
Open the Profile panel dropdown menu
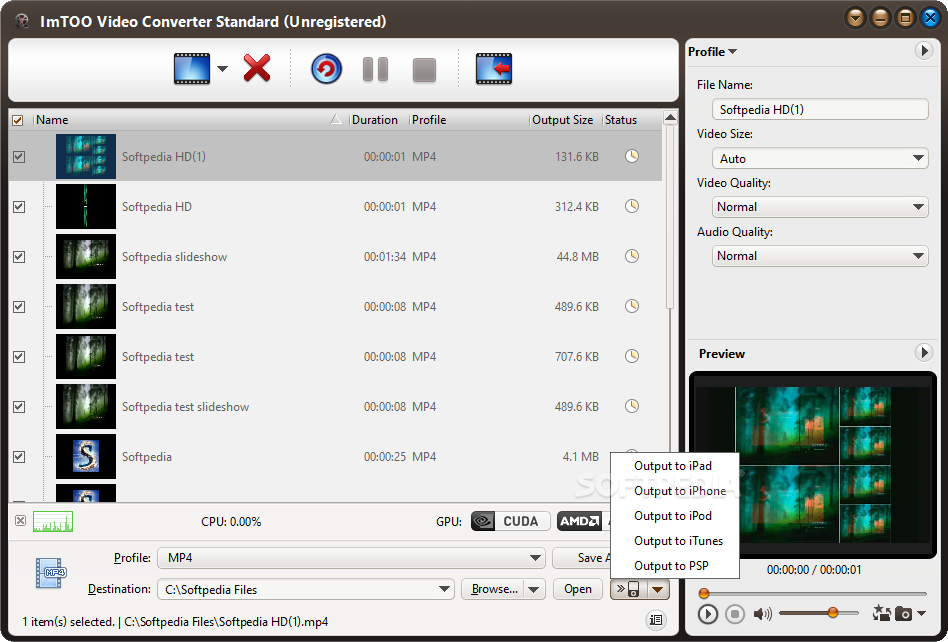click(x=712, y=52)
